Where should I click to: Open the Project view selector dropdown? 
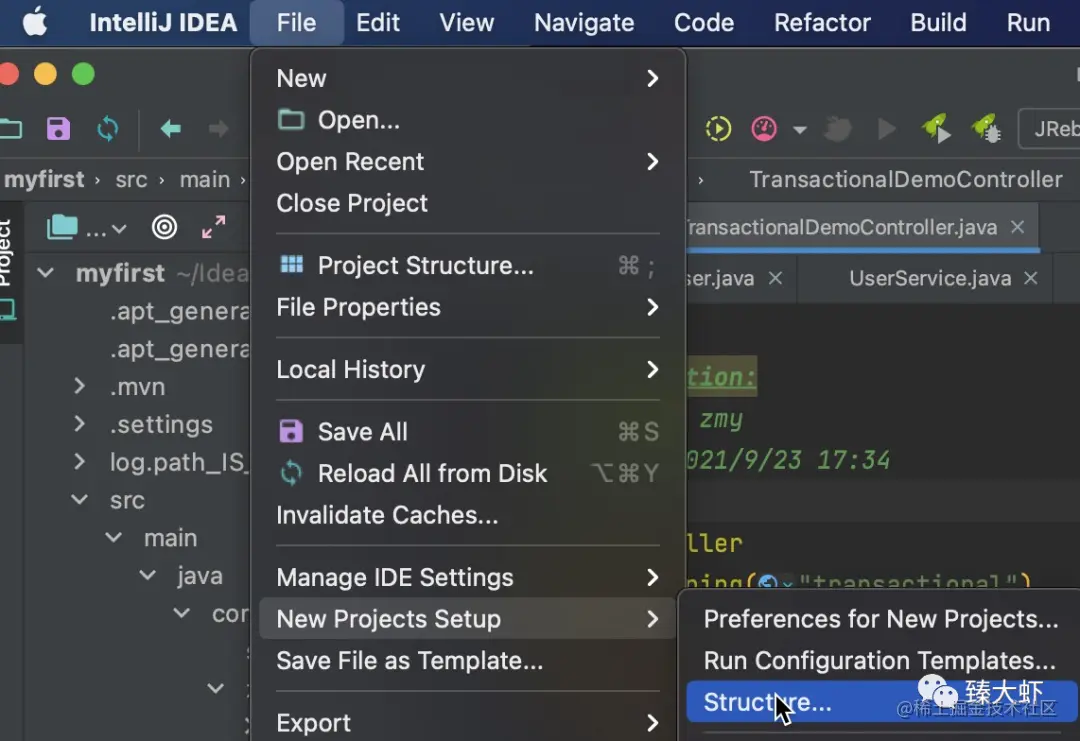click(x=87, y=227)
